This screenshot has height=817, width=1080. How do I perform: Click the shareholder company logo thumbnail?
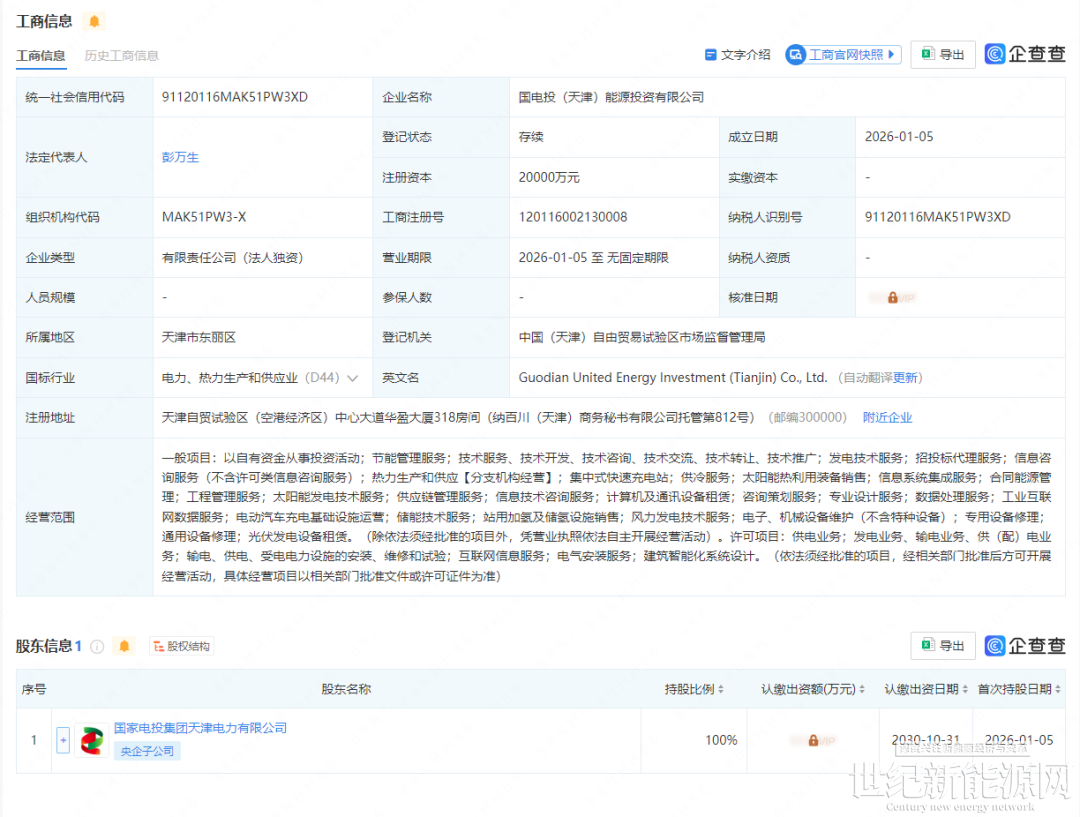pyautogui.click(x=92, y=740)
